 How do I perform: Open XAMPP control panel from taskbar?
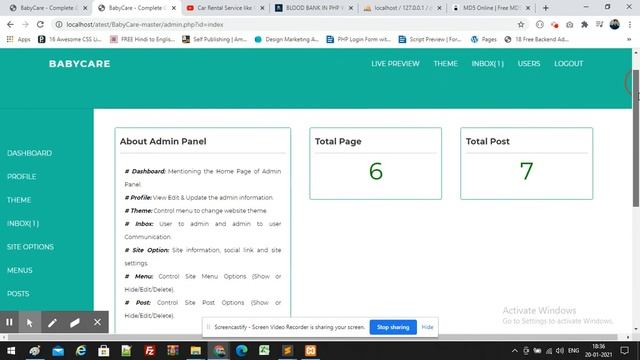coord(310,351)
